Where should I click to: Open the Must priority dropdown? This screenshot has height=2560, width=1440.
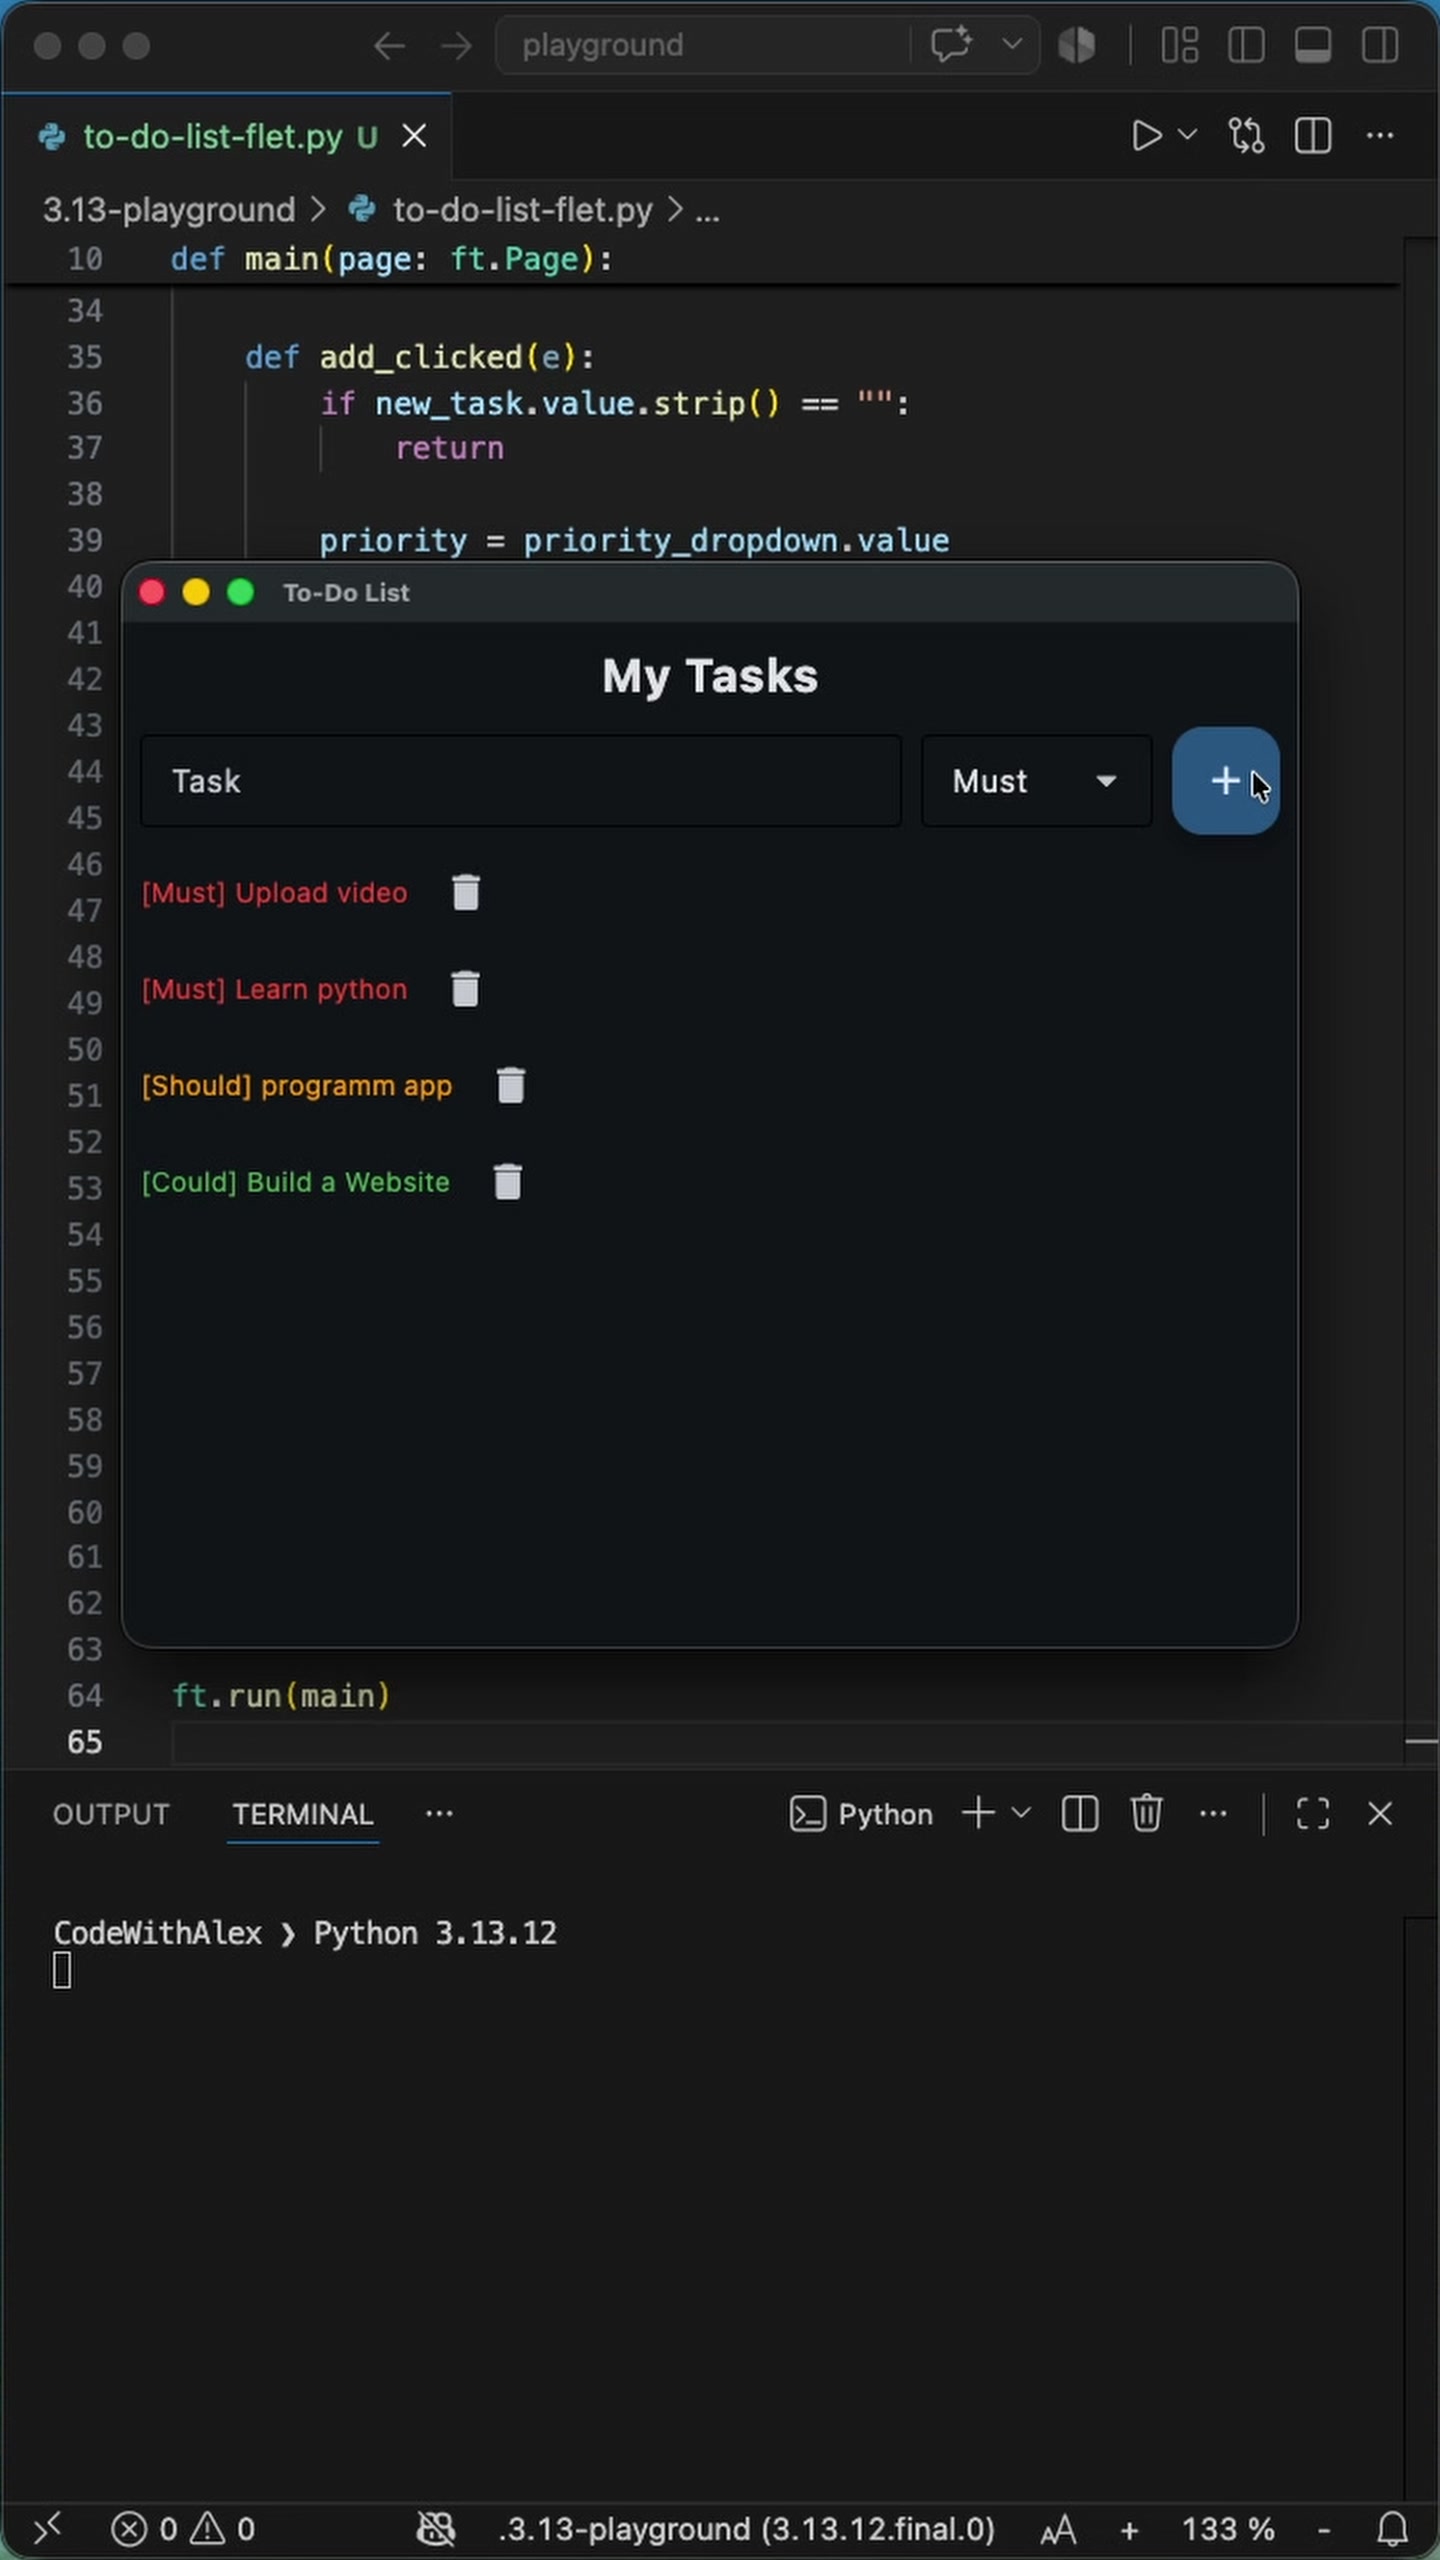1036,781
